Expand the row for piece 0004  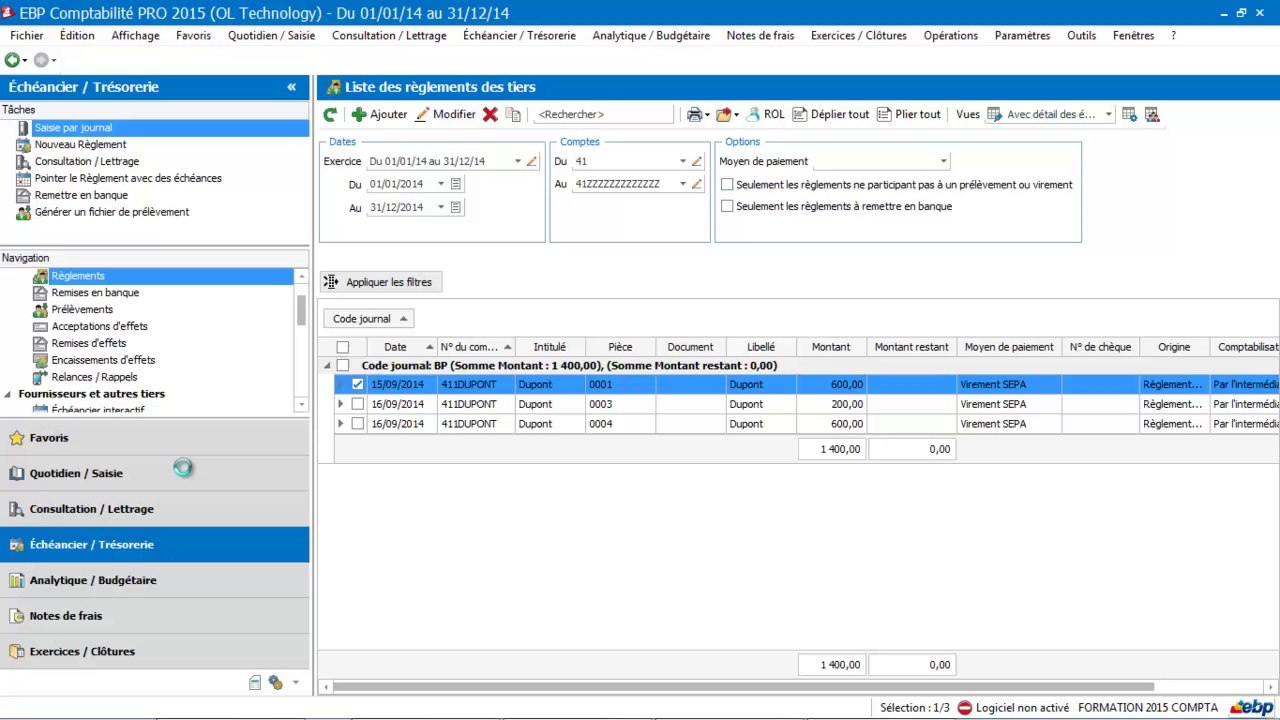[340, 424]
